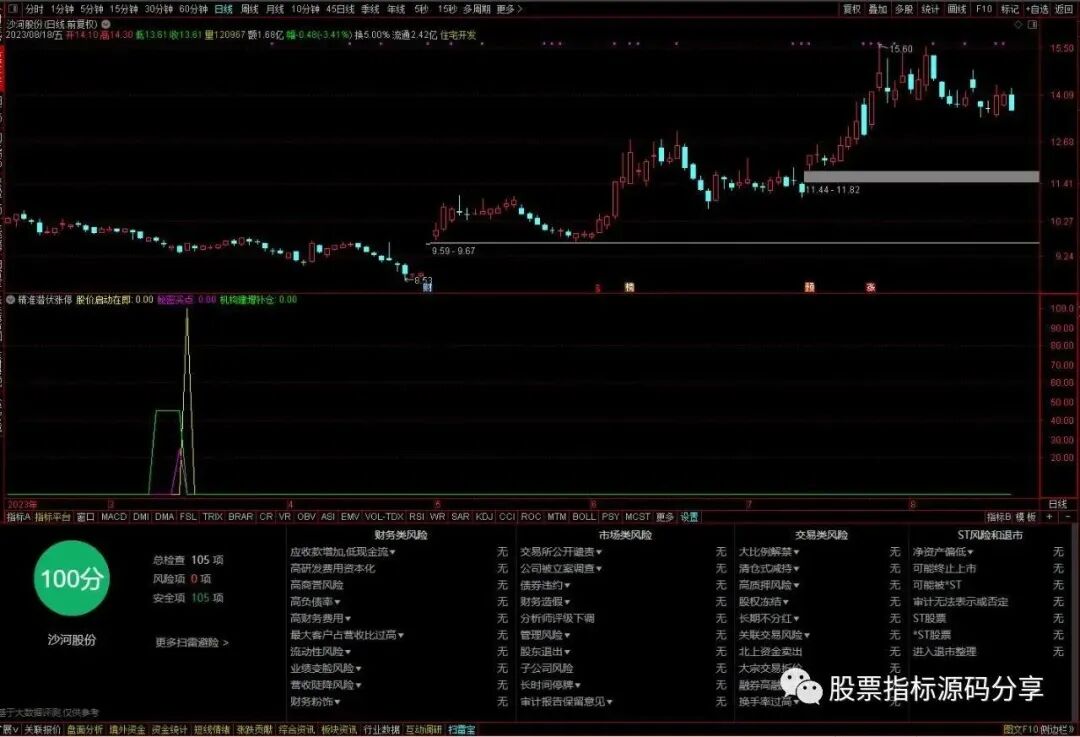Select the KDJ indicator

click(484, 517)
